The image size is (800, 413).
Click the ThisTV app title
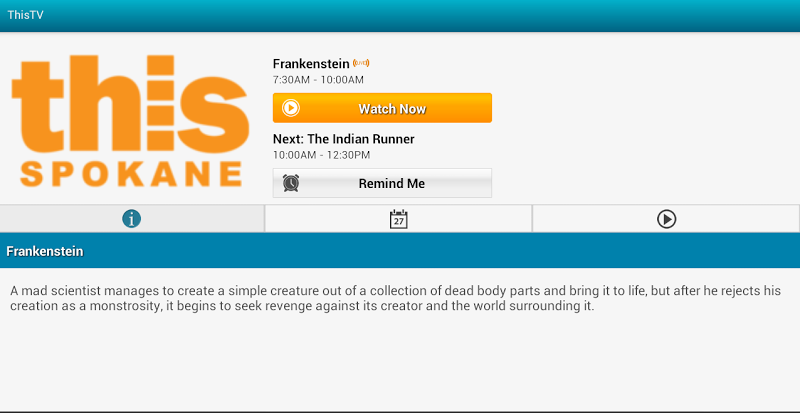coord(26,15)
